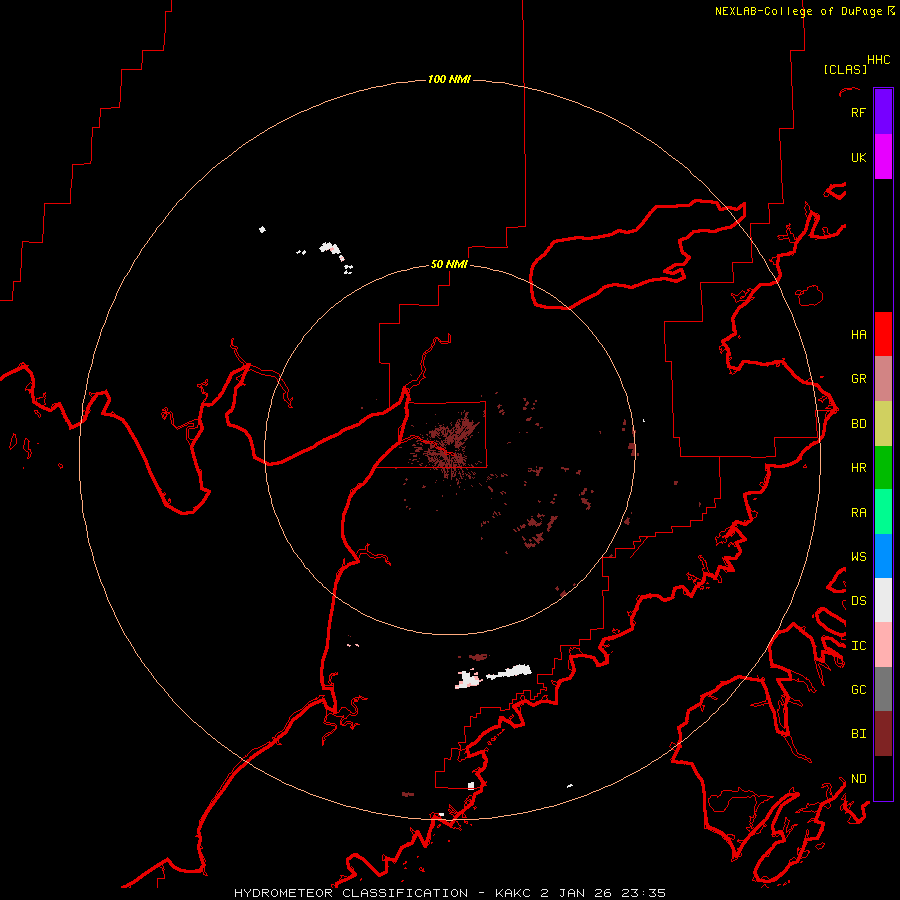Click the 'RF' legend label
Image resolution: width=900 pixels, height=900 pixels.
(858, 113)
